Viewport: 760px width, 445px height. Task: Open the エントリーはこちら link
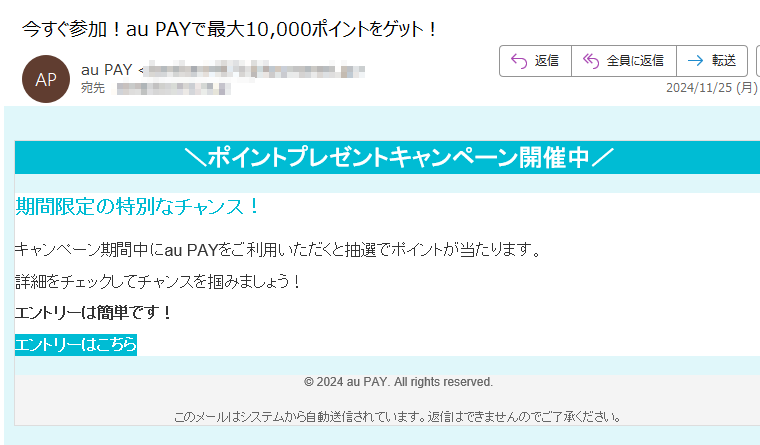pyautogui.click(x=76, y=345)
